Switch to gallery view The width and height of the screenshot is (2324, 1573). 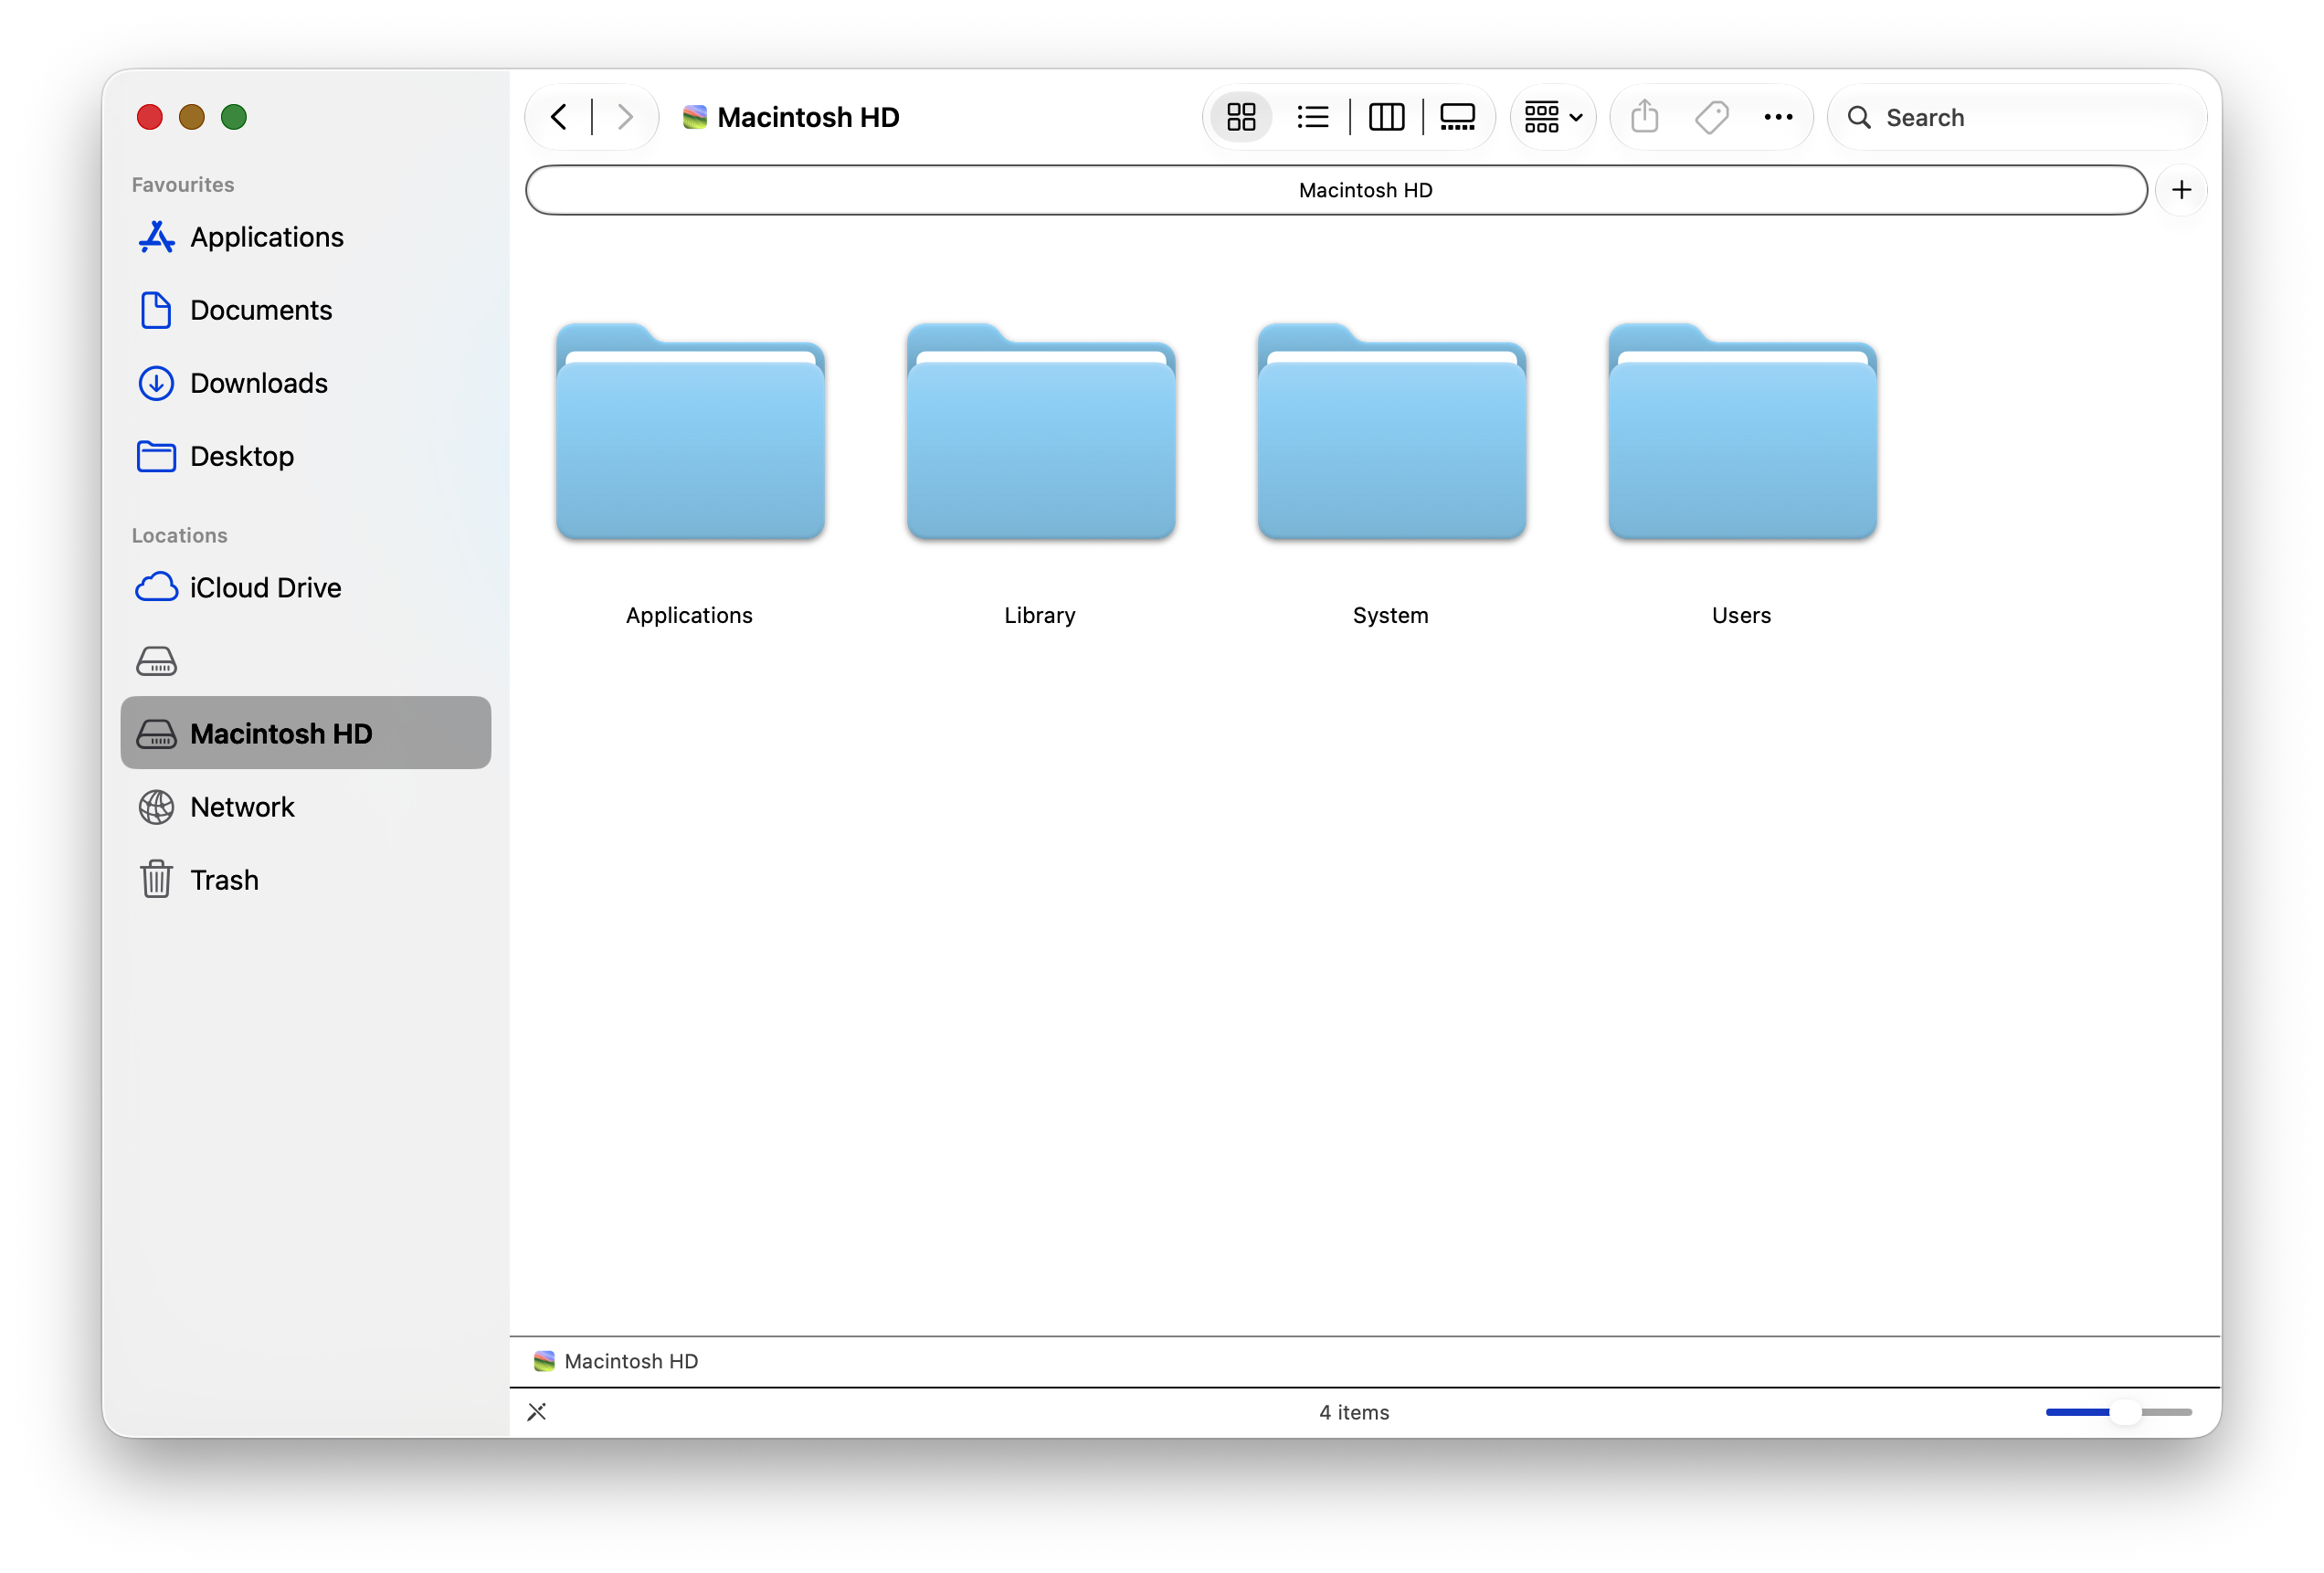1457,117
